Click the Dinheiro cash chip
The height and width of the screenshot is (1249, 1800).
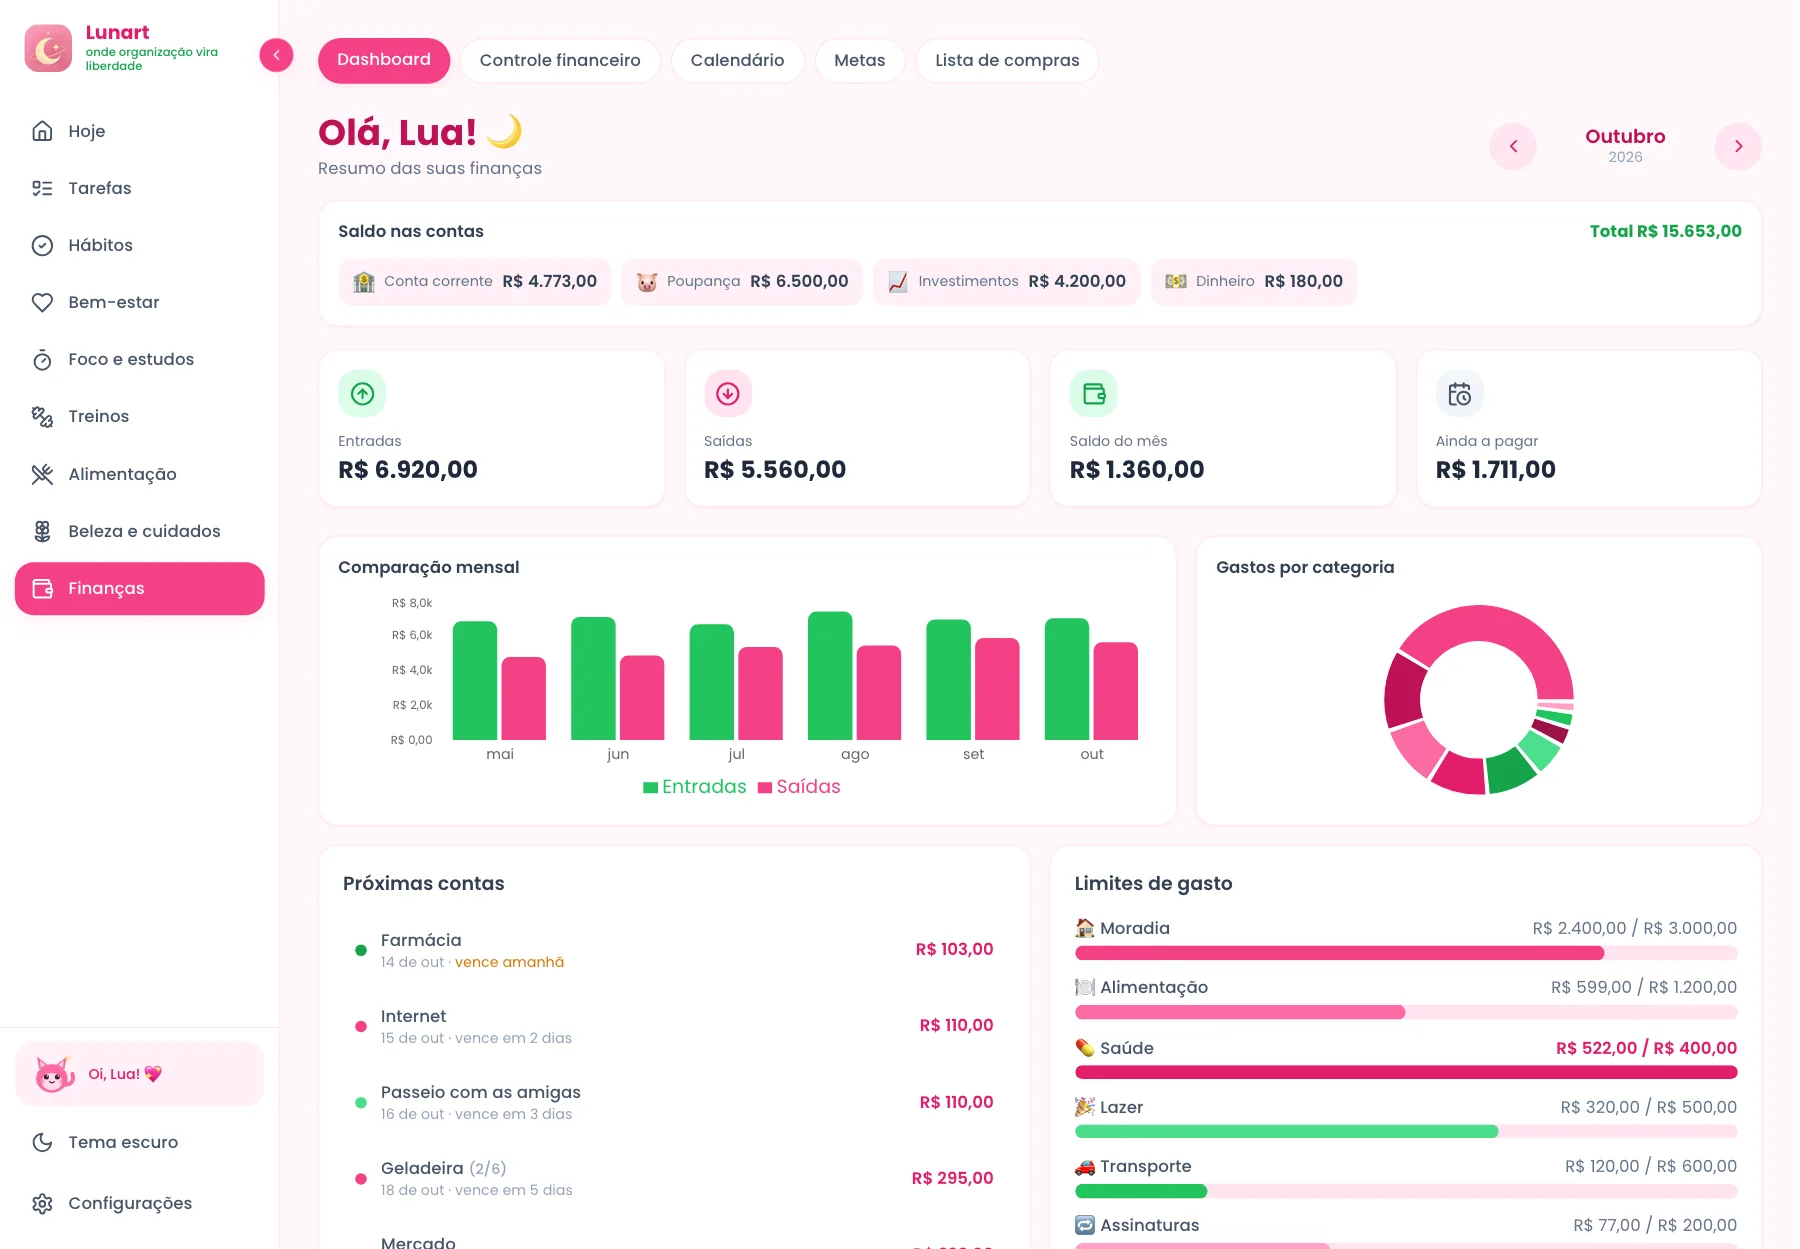pos(1254,282)
